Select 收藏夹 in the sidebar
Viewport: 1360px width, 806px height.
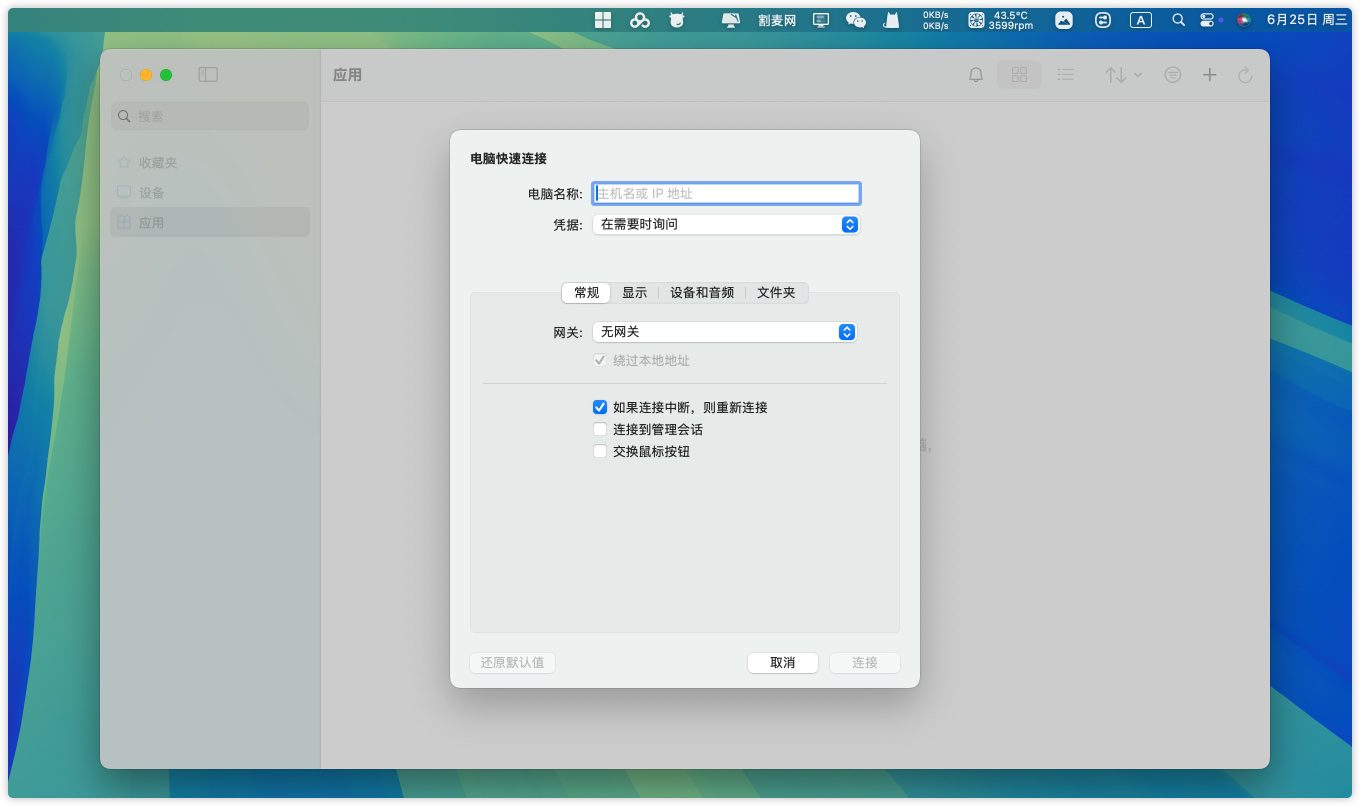(158, 163)
